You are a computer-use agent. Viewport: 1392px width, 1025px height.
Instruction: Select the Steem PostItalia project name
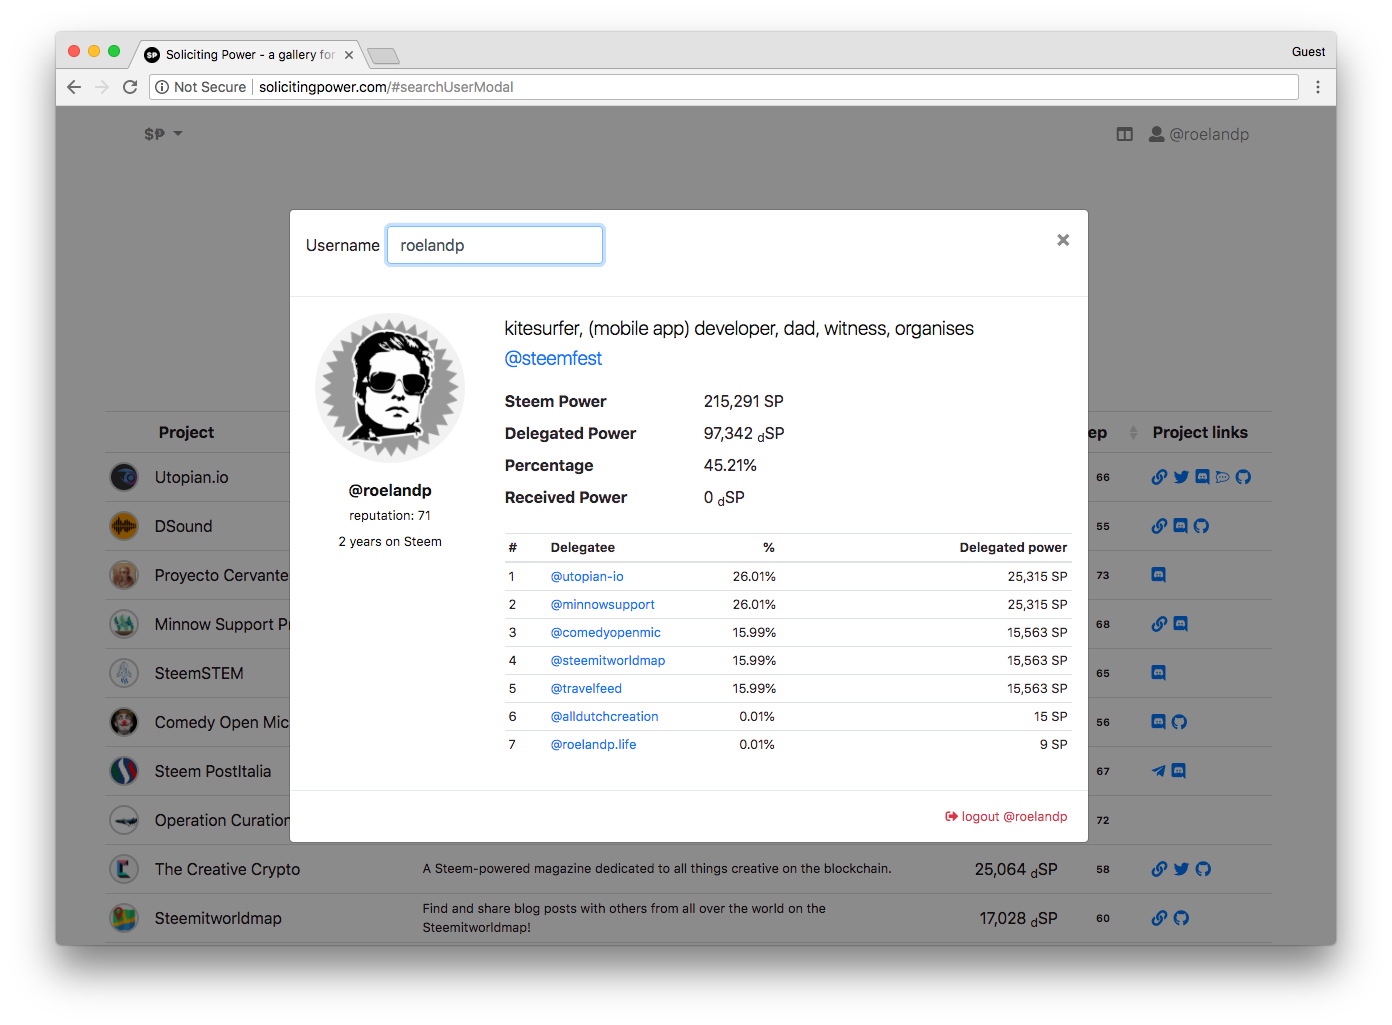(x=213, y=771)
